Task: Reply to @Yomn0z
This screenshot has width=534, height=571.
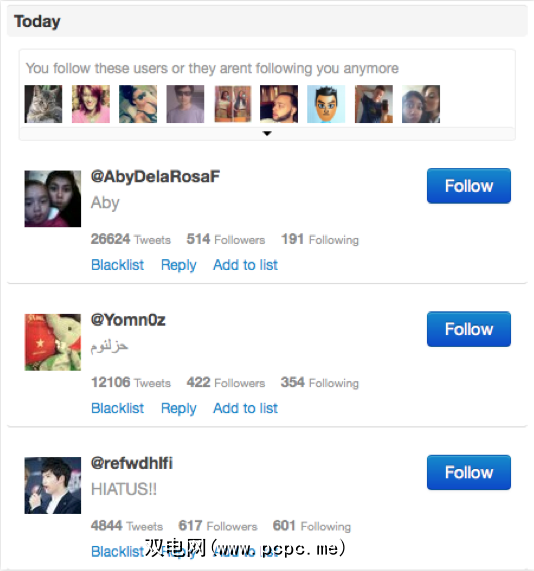Action: pos(178,409)
